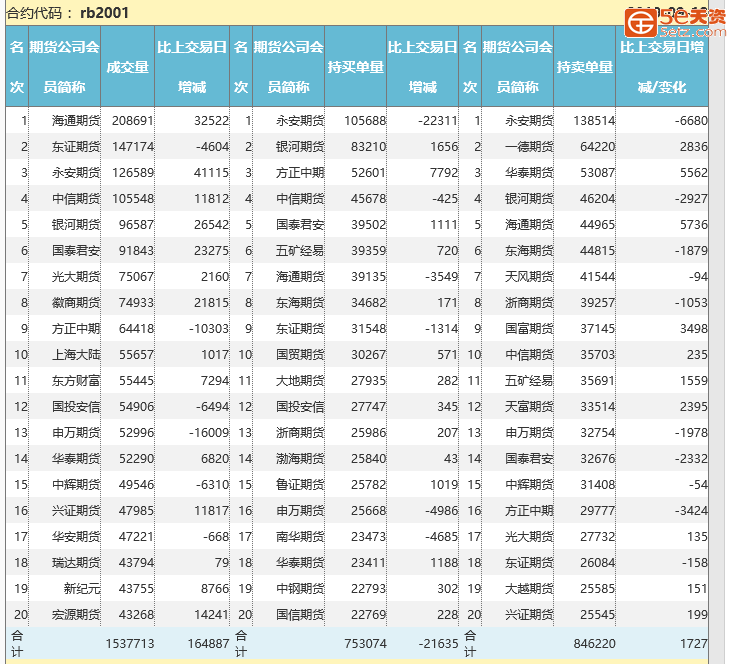Click total long positions 753074
732x664 pixels.
tap(366, 643)
